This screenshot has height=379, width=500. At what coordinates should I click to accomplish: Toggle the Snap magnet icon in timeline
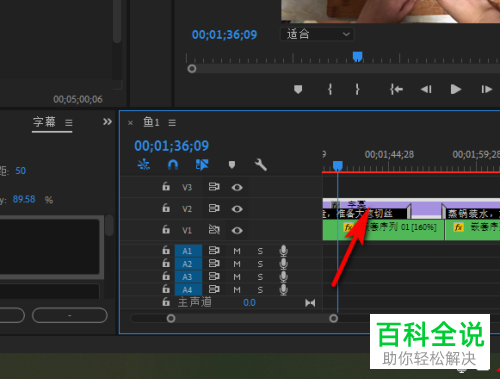click(x=173, y=164)
